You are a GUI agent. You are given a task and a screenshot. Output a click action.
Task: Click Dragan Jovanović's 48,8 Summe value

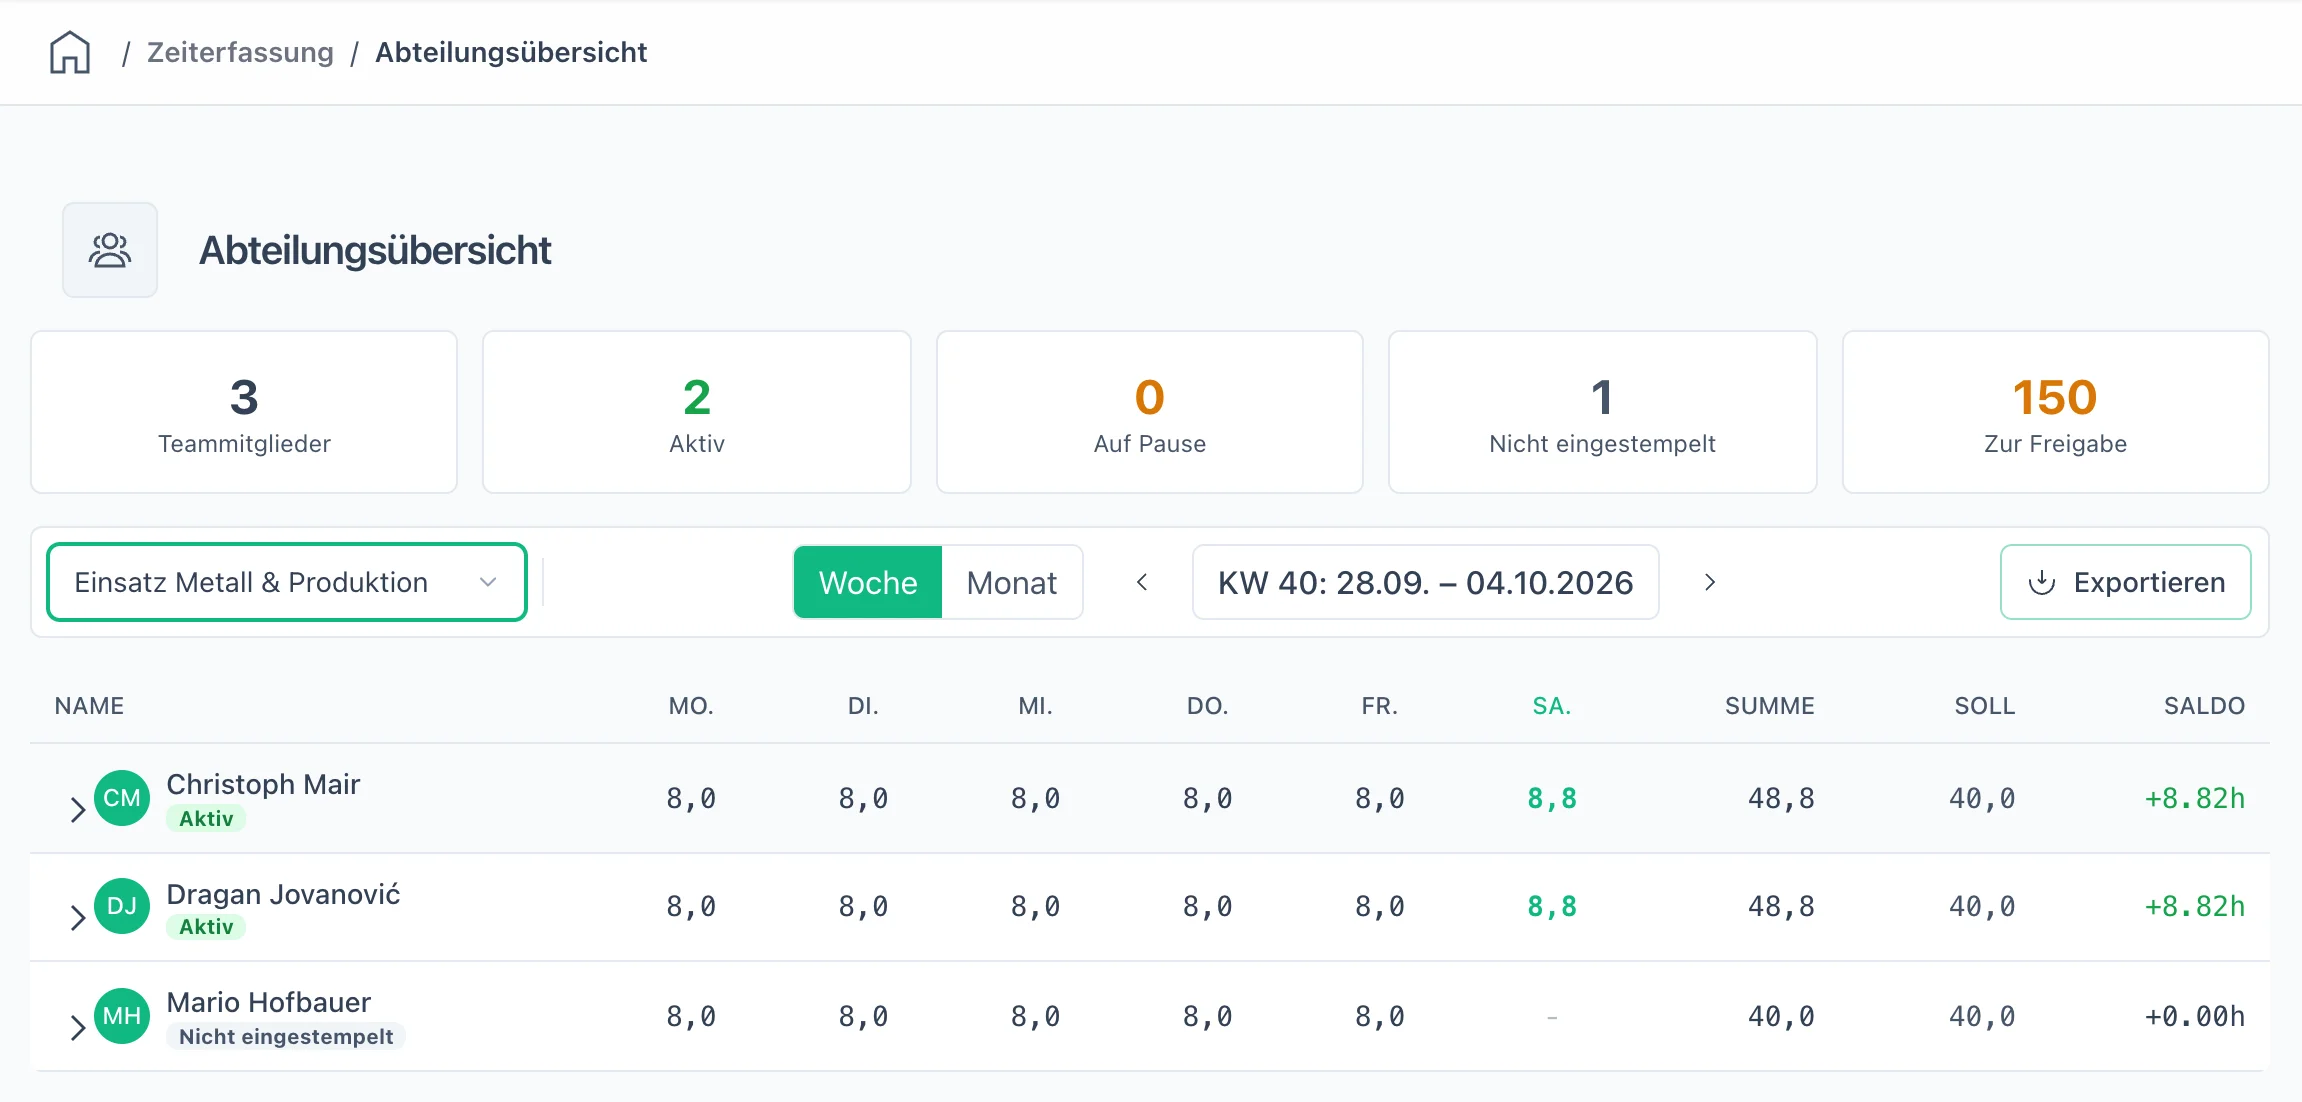[x=1781, y=906]
